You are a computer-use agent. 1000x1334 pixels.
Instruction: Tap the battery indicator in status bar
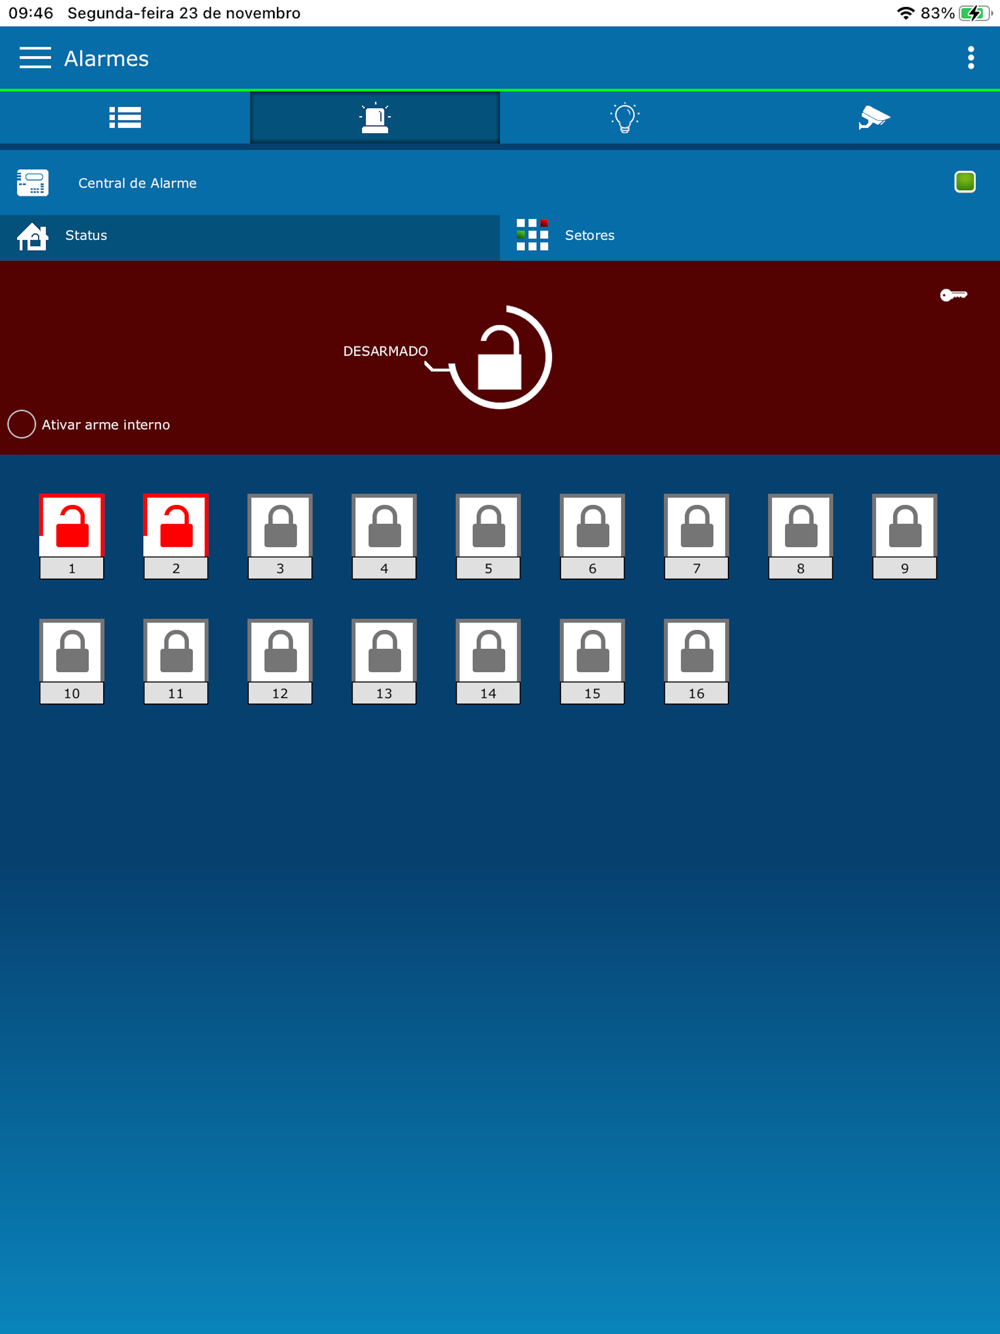973,13
